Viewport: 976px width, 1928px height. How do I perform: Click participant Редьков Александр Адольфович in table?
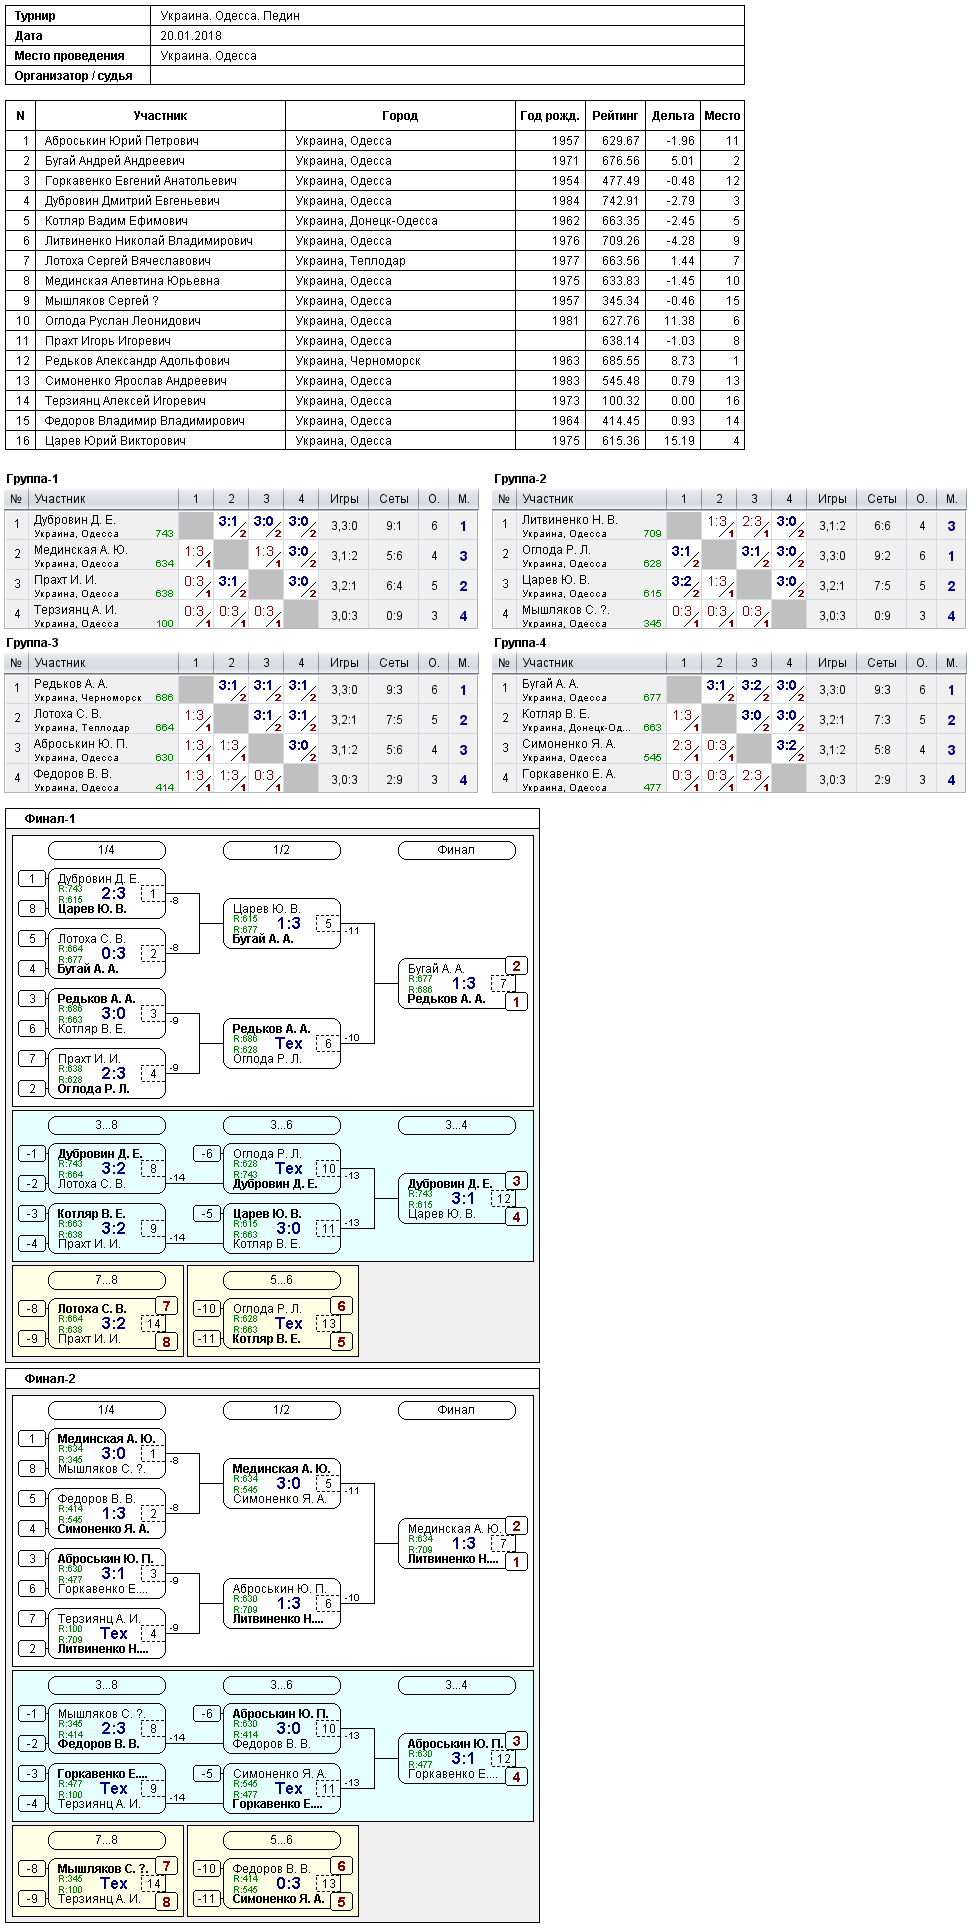click(x=137, y=361)
